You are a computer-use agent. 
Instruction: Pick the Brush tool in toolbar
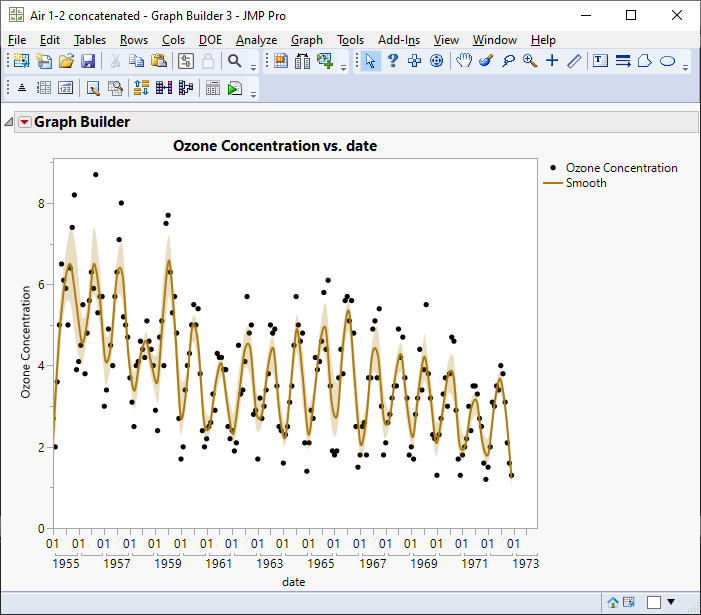[x=486, y=61]
